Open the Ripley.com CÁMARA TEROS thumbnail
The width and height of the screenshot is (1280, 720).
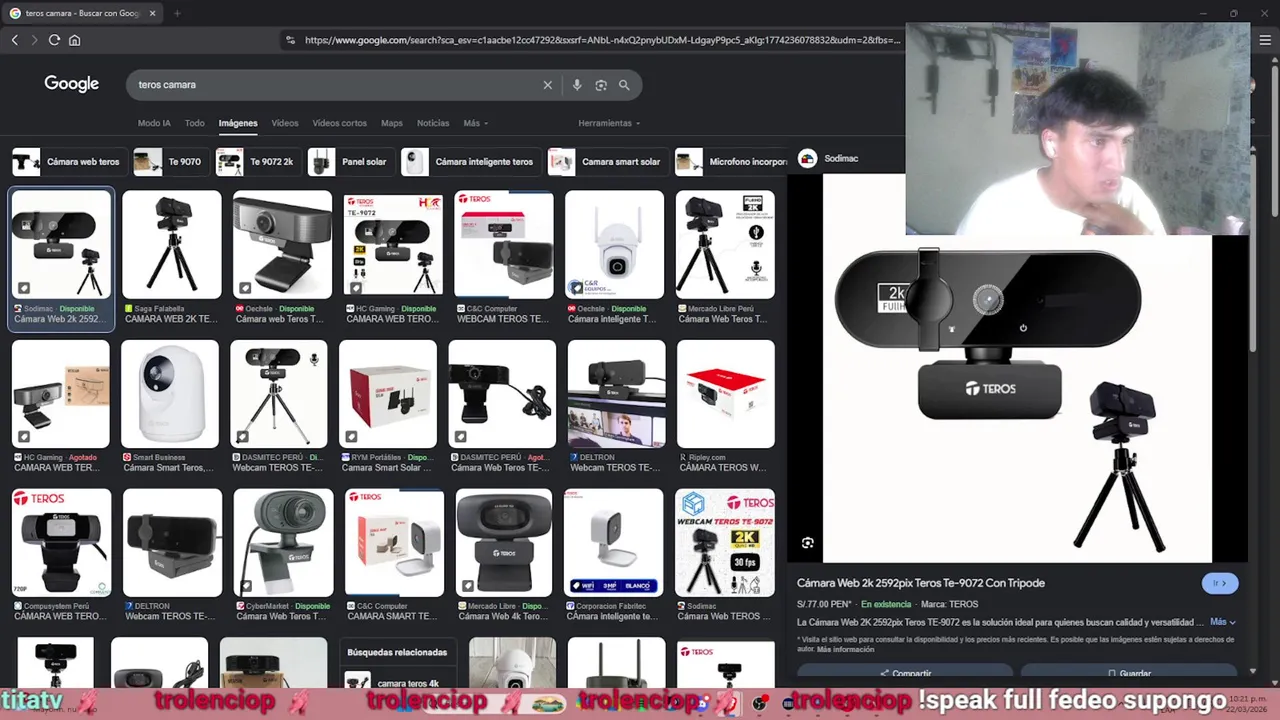click(726, 394)
